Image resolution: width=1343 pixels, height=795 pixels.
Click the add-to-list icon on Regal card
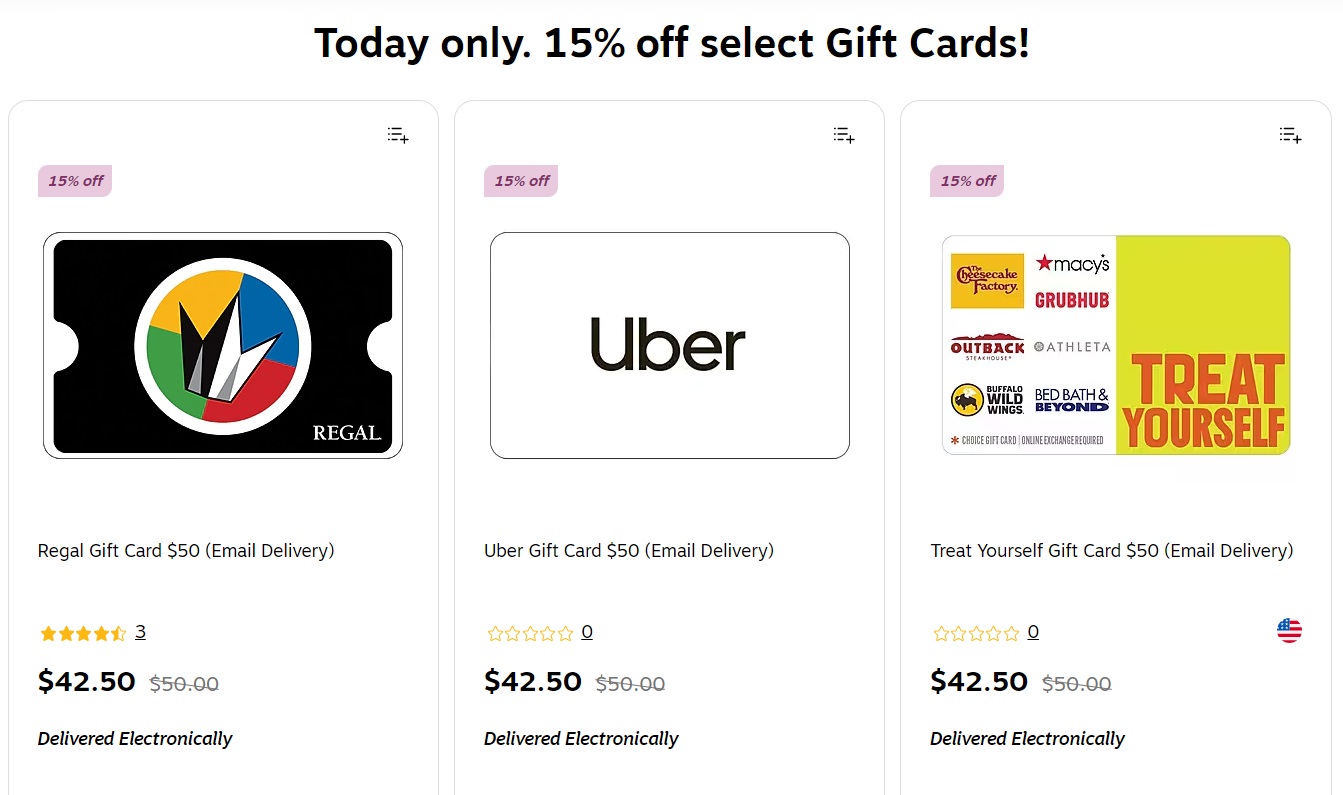(397, 134)
